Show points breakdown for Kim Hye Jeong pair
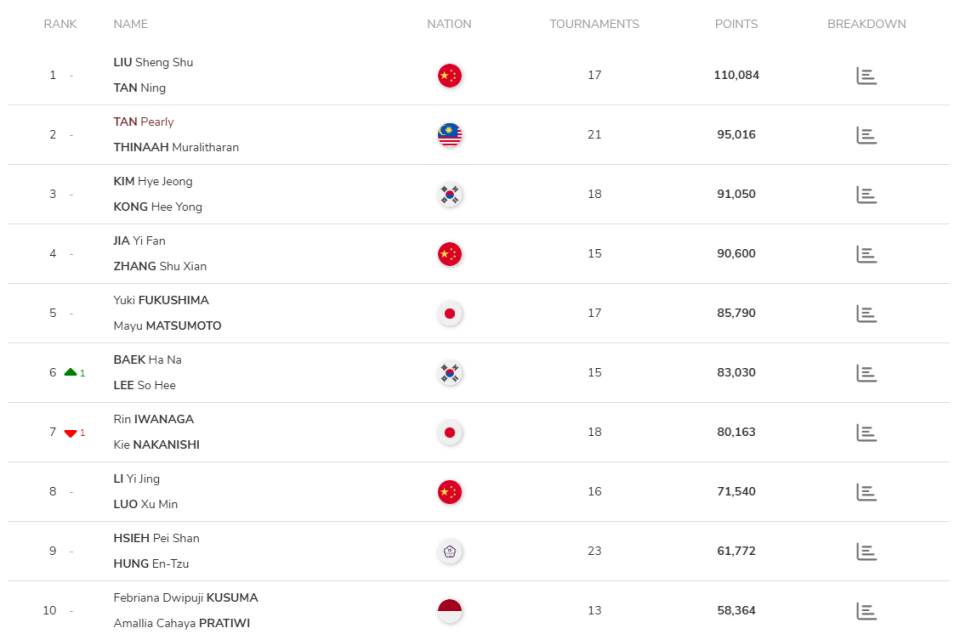 pos(866,195)
